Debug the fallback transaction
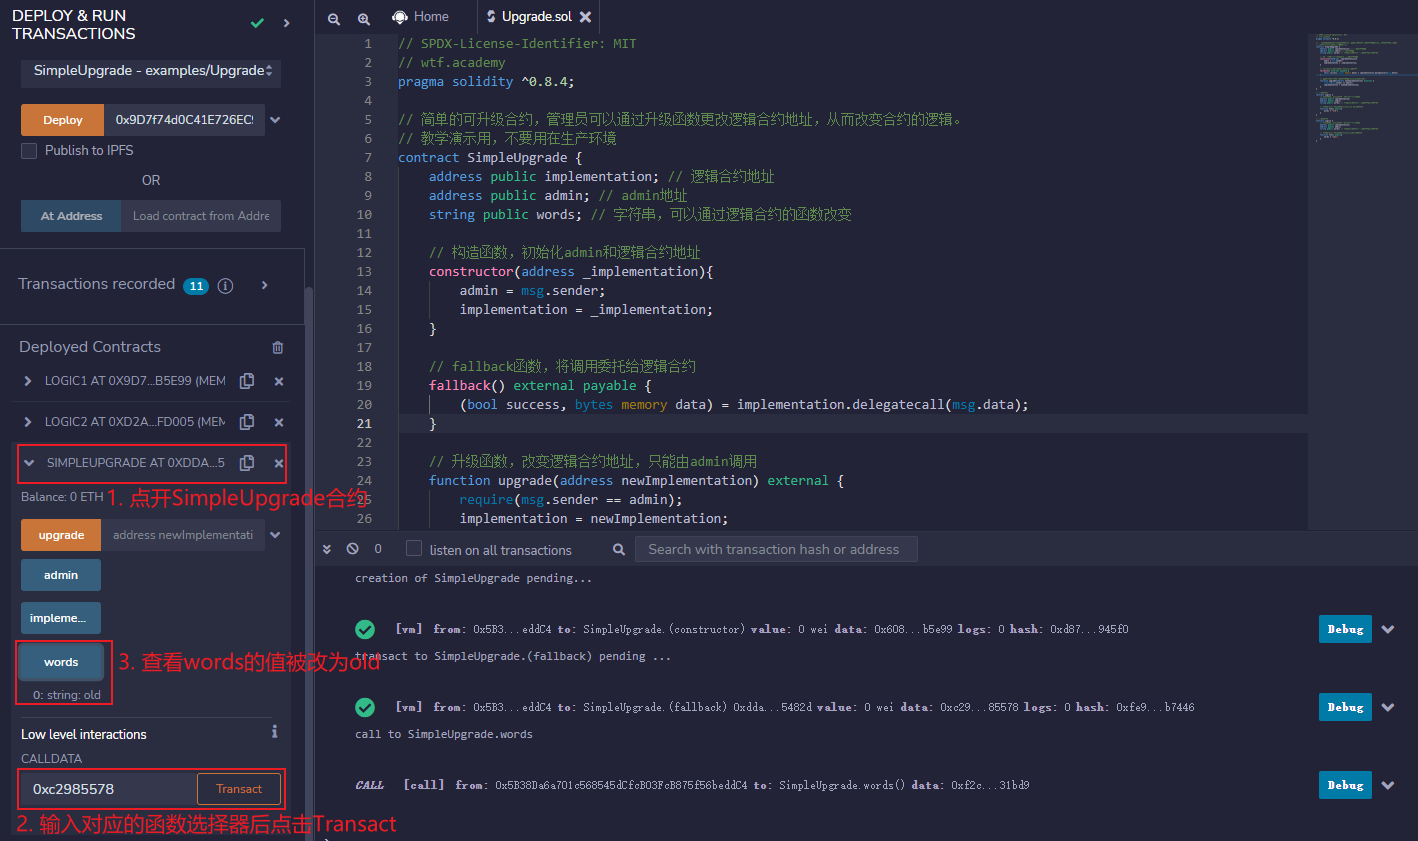 [1345, 707]
